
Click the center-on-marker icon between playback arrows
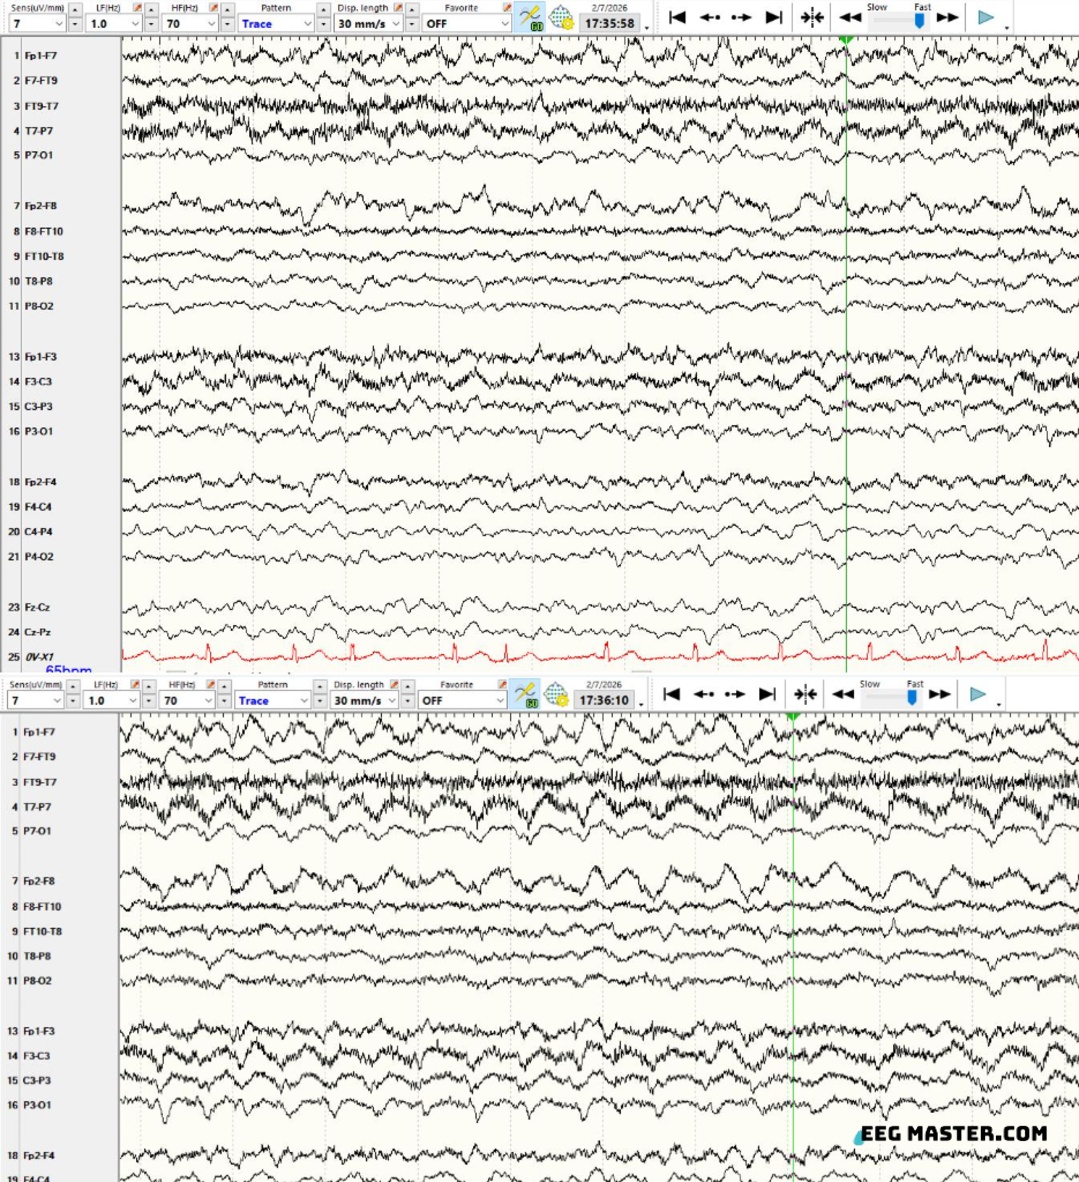(x=812, y=17)
